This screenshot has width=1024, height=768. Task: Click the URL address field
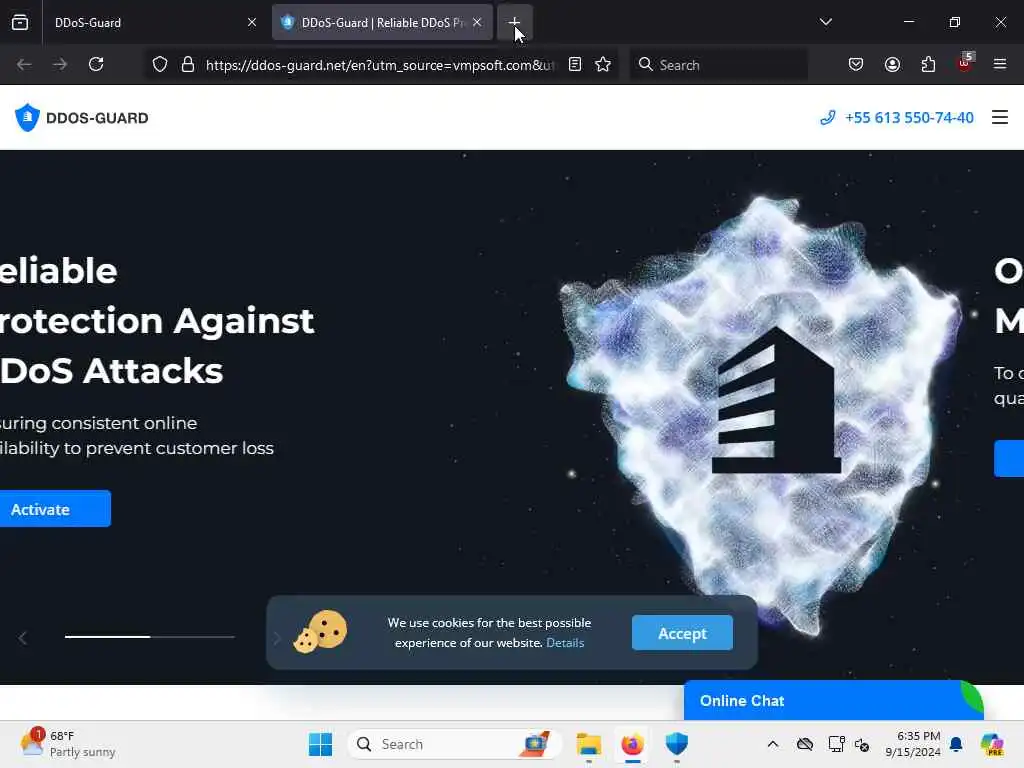pos(379,65)
